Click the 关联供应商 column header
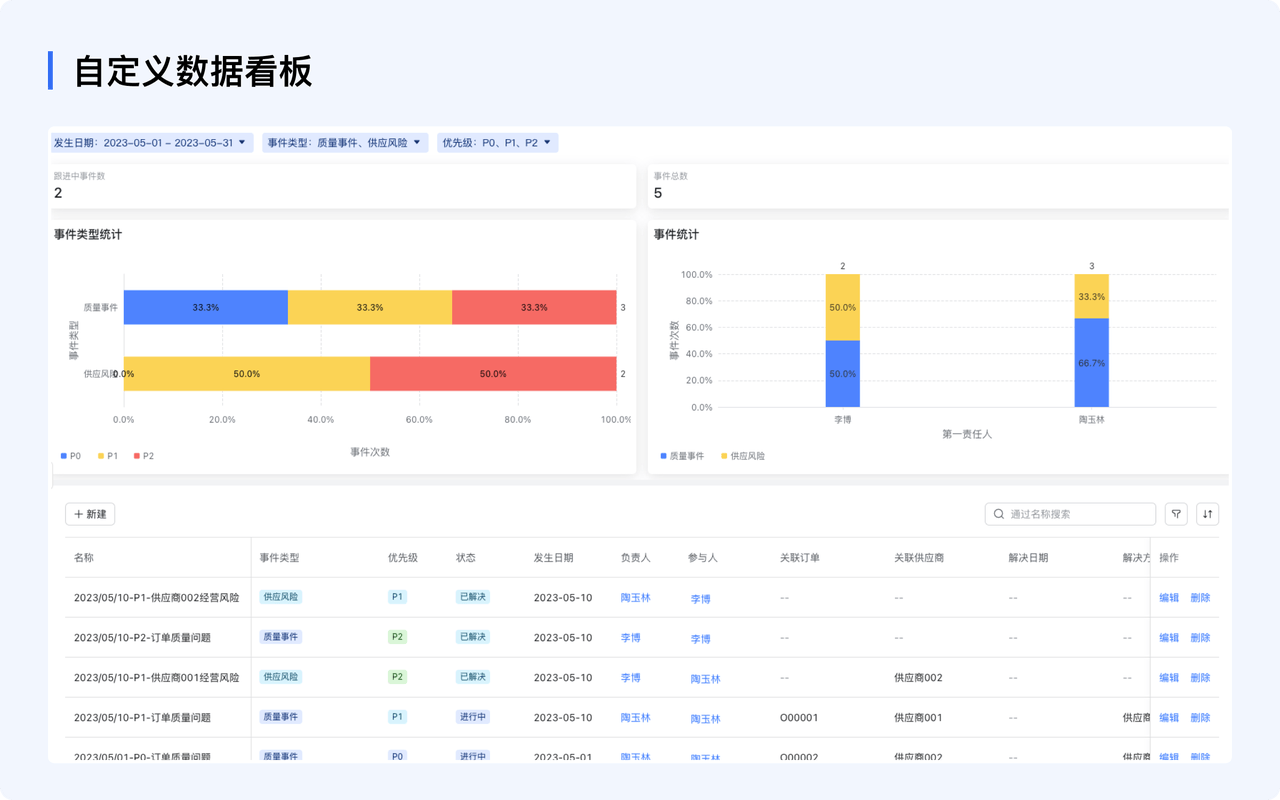 point(919,558)
